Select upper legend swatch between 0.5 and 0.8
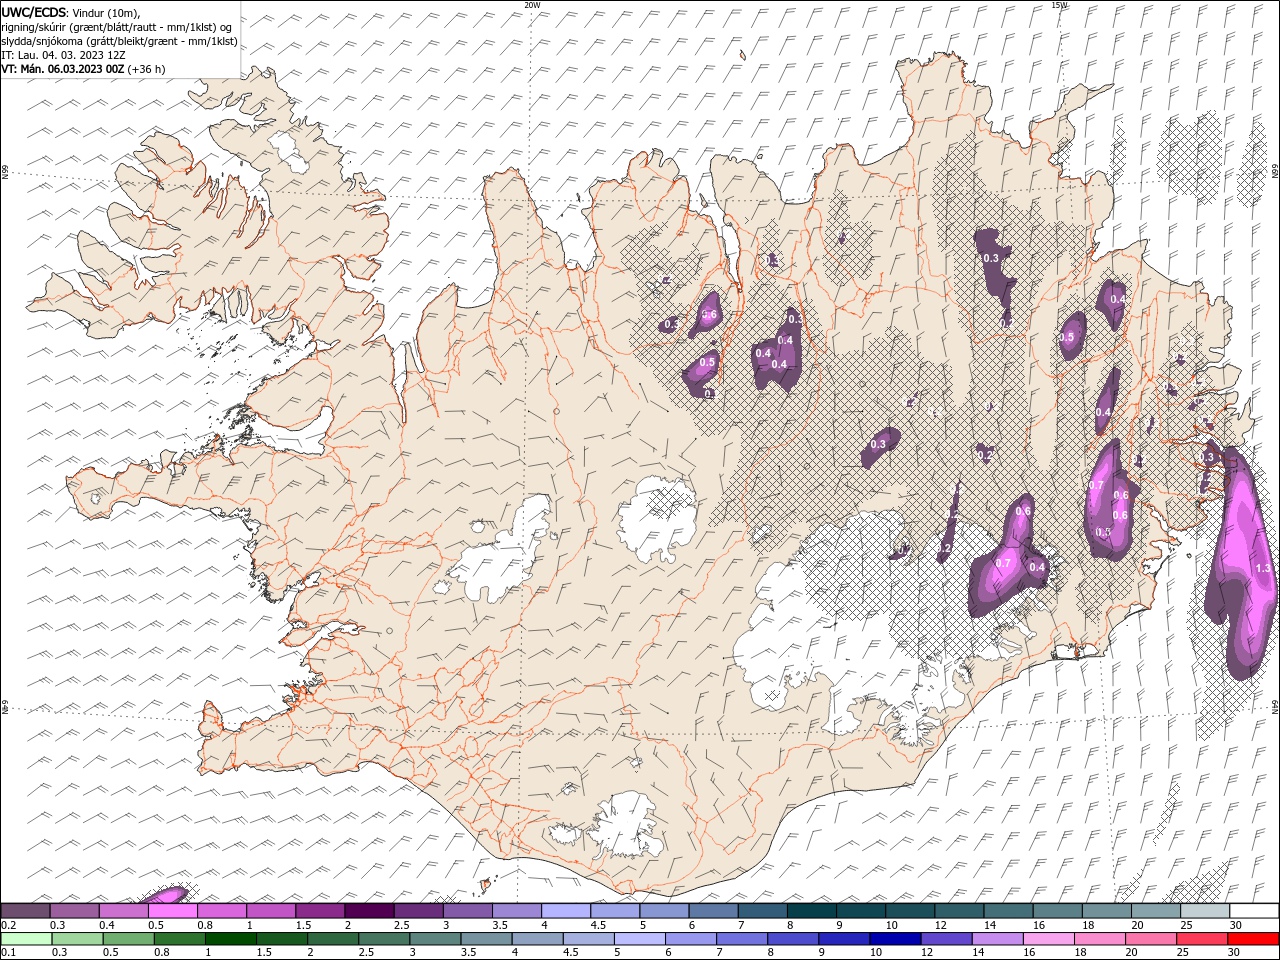The height and width of the screenshot is (960, 1280). coord(172,911)
